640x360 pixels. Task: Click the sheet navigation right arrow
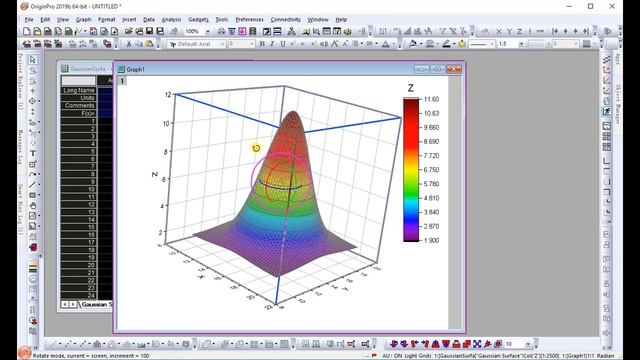point(73,304)
